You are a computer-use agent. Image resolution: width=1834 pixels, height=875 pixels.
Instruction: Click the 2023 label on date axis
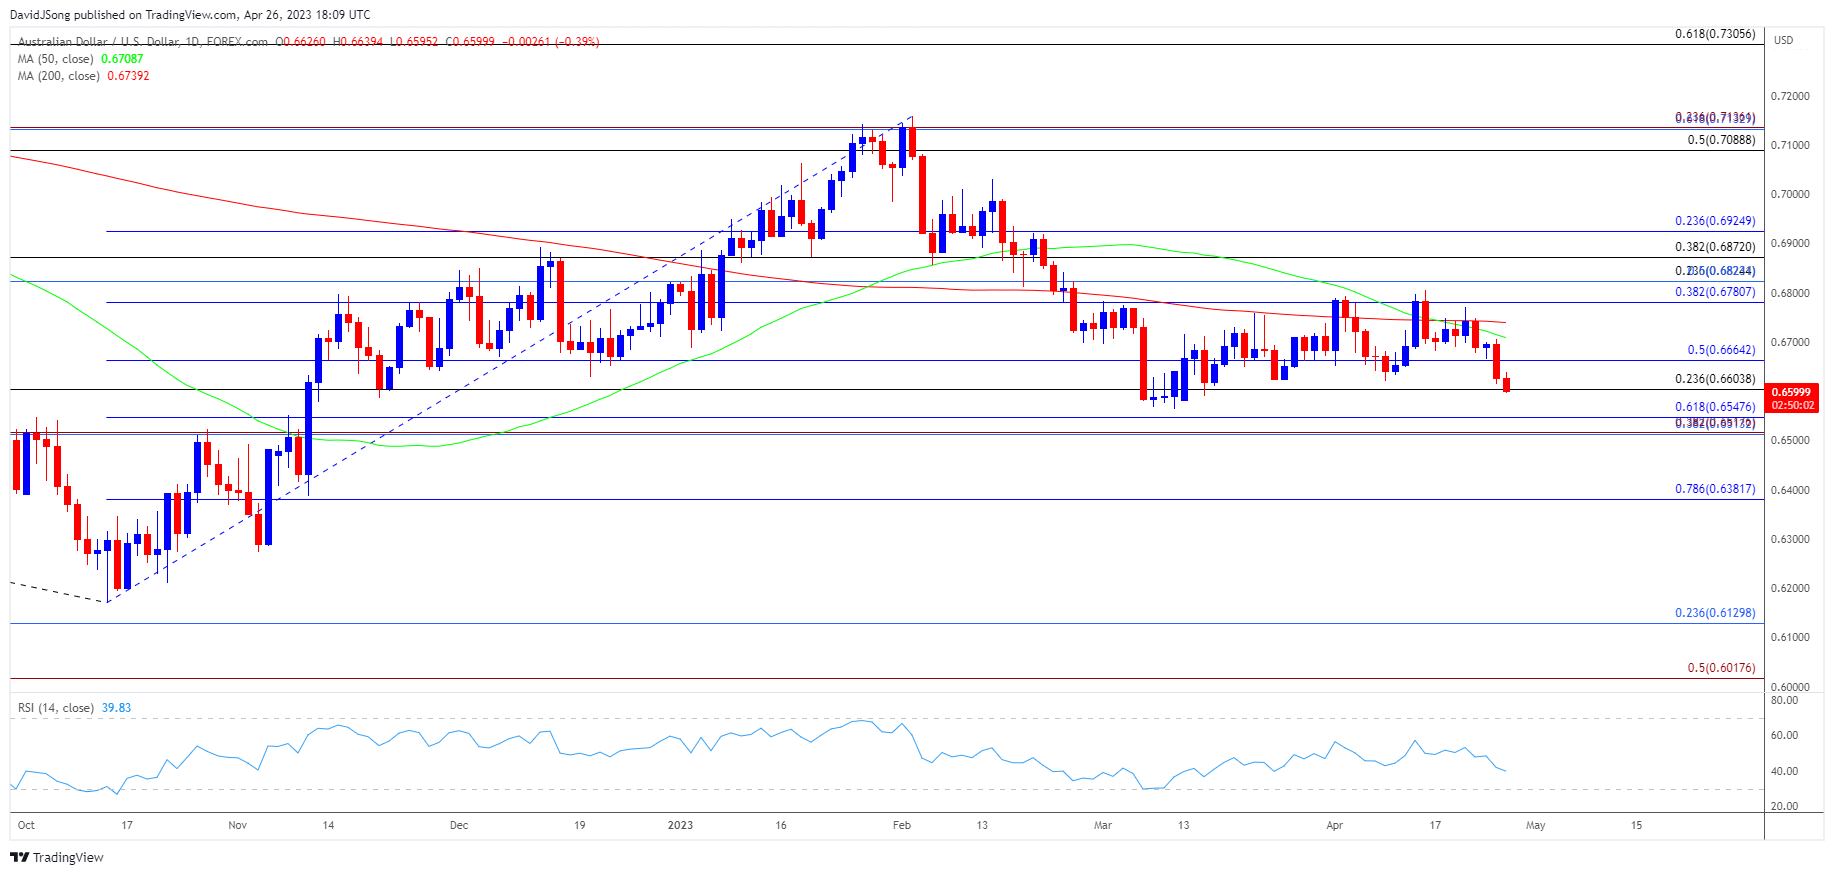(680, 825)
